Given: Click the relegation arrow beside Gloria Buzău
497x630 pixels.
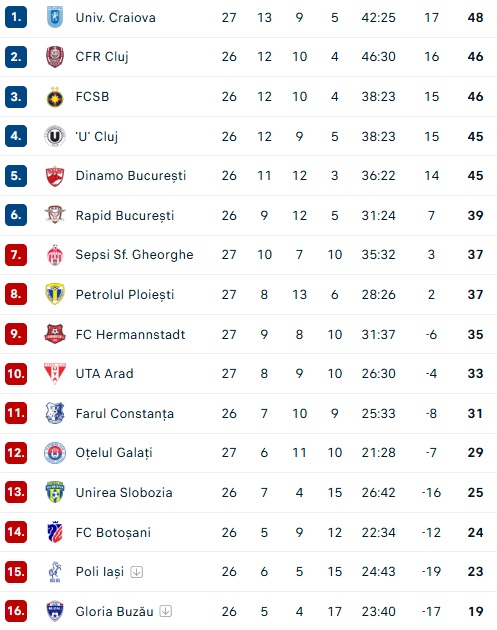Looking at the screenshot, I should pos(166,611).
